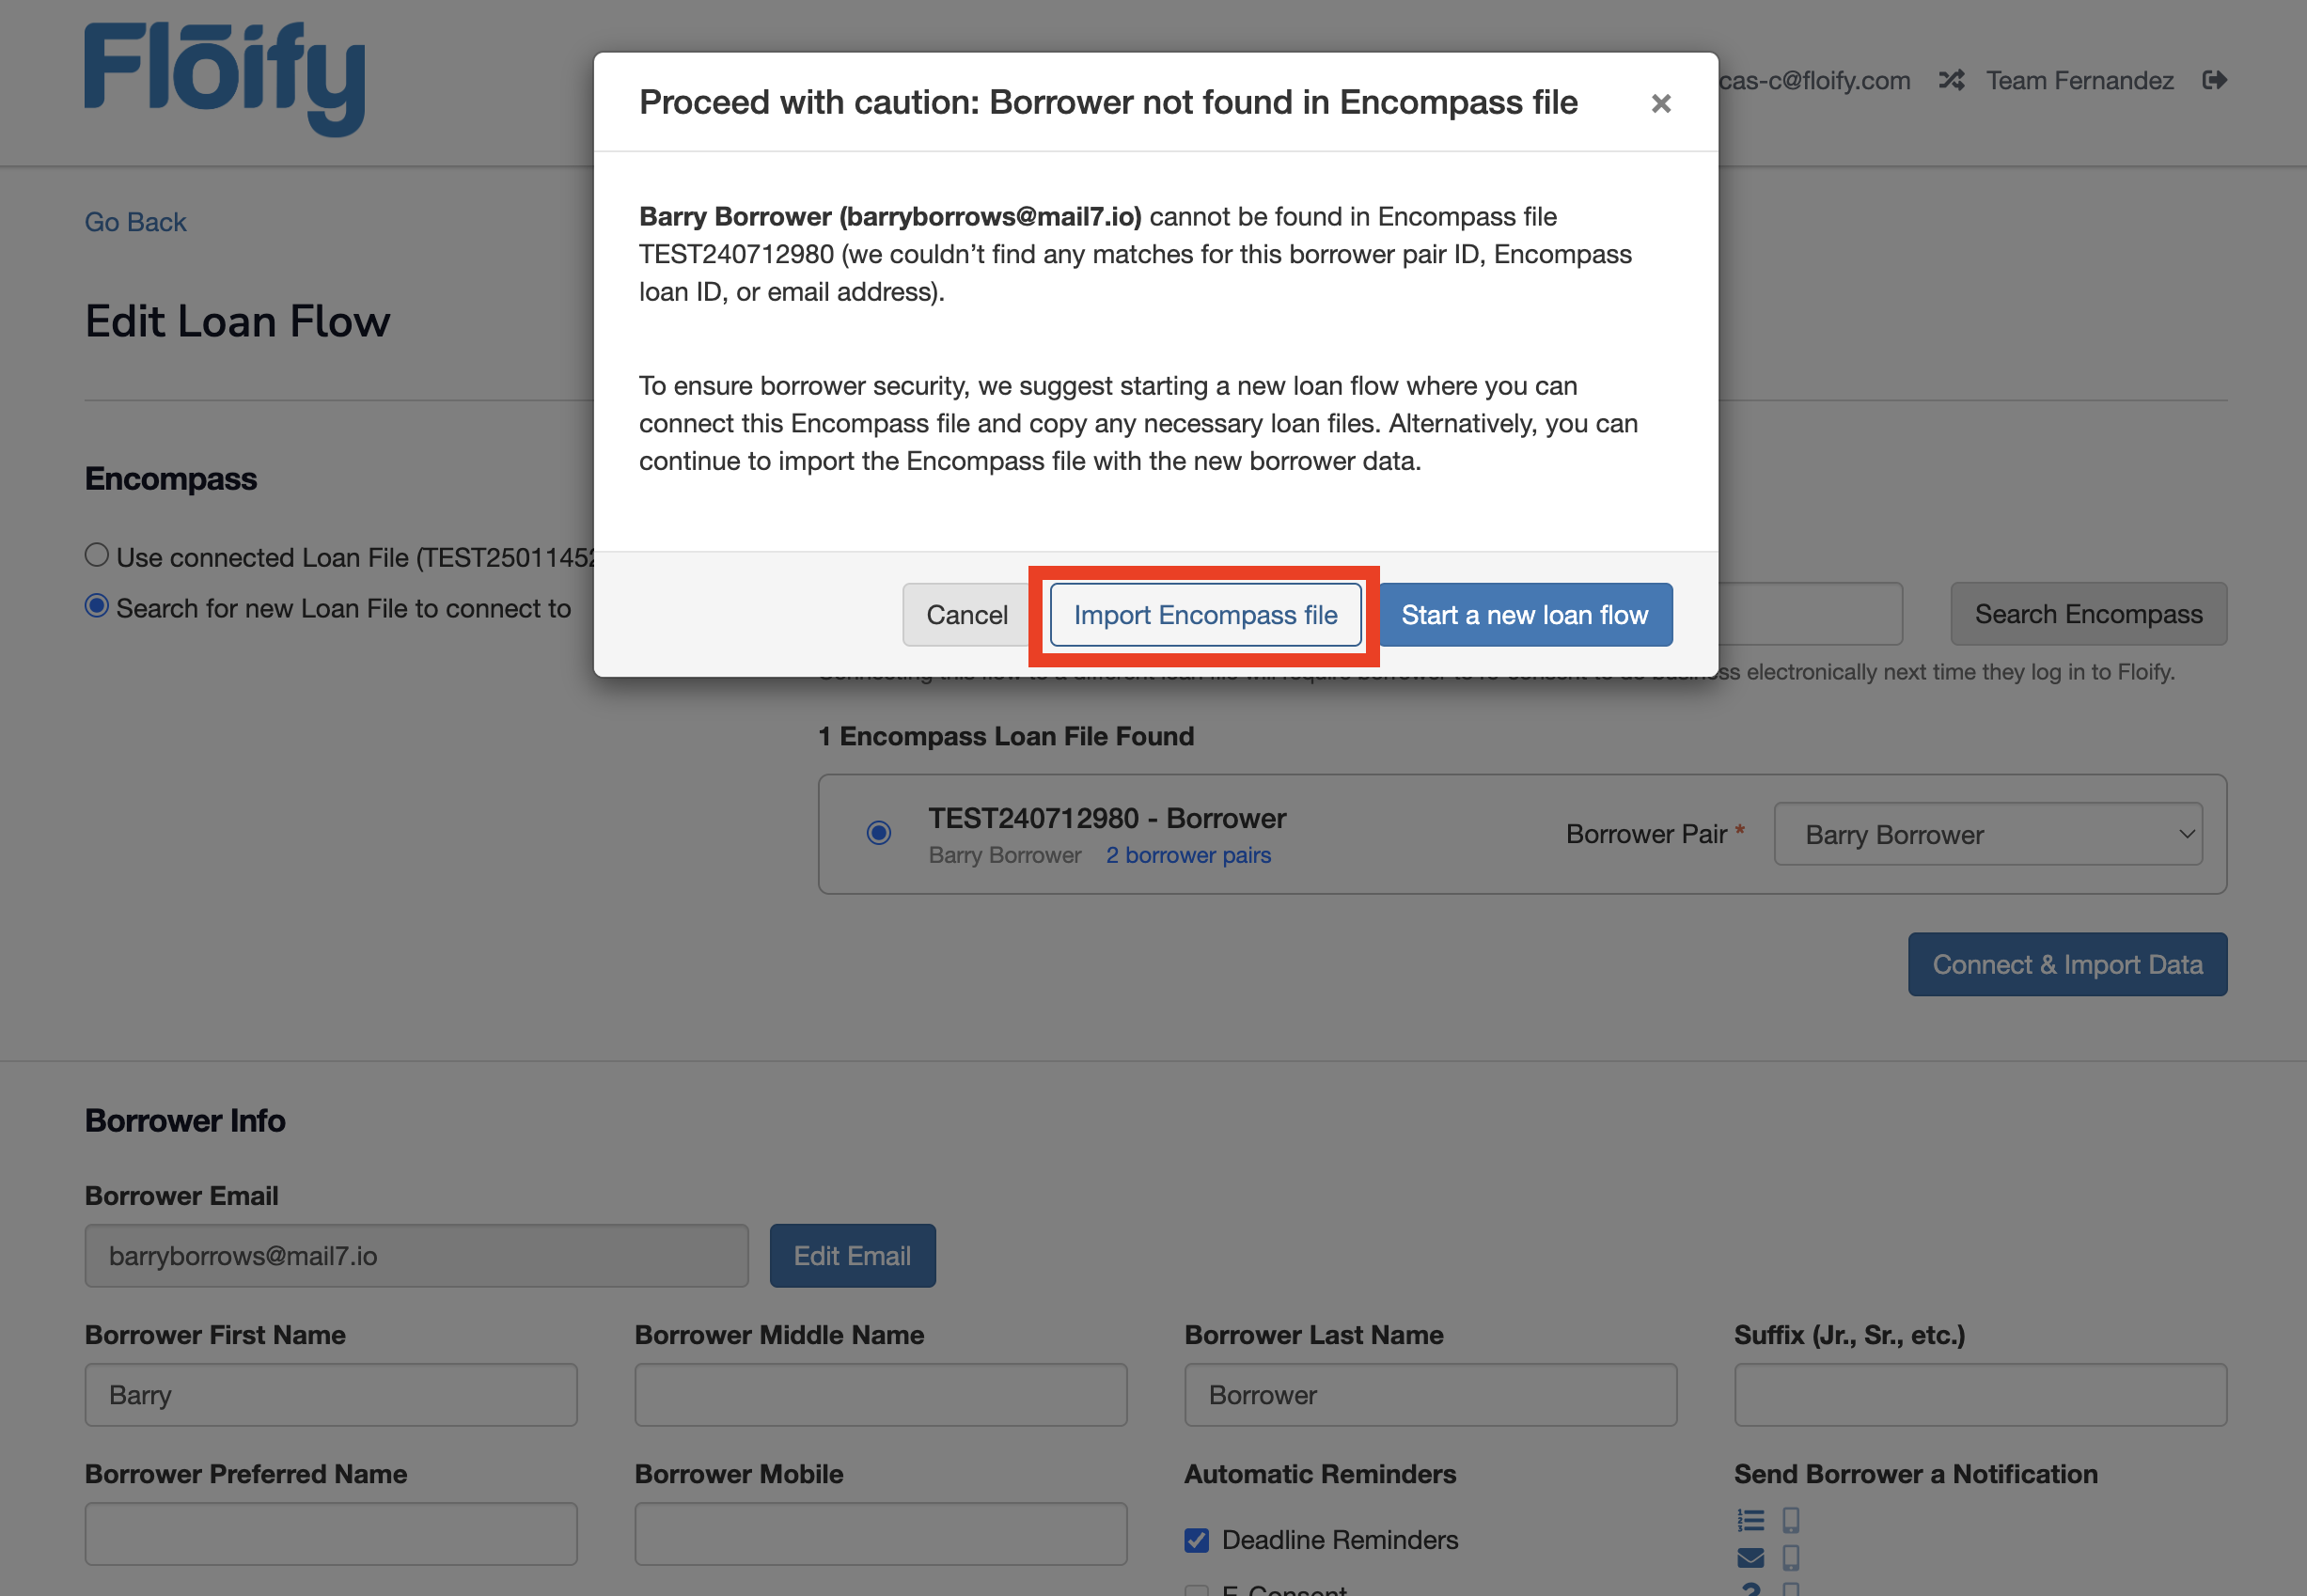This screenshot has height=1596, width=2307.
Task: Select Use connected Loan File radio
Action: pos(97,555)
